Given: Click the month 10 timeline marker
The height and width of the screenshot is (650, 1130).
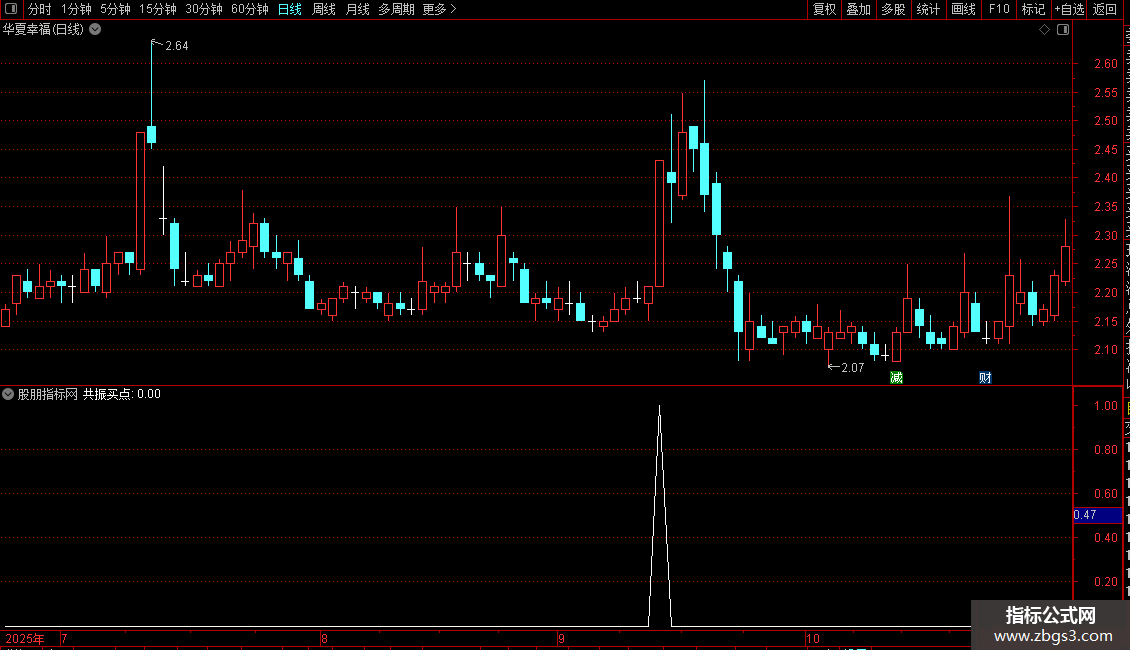Looking at the screenshot, I should (x=813, y=638).
